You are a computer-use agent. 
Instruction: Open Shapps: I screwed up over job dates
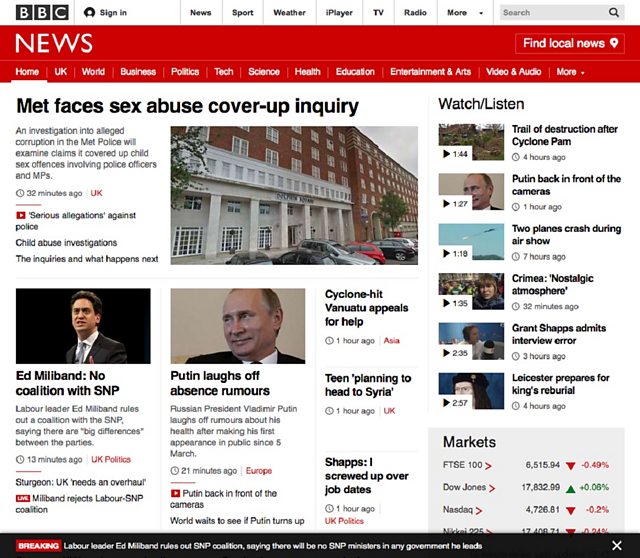(367, 476)
